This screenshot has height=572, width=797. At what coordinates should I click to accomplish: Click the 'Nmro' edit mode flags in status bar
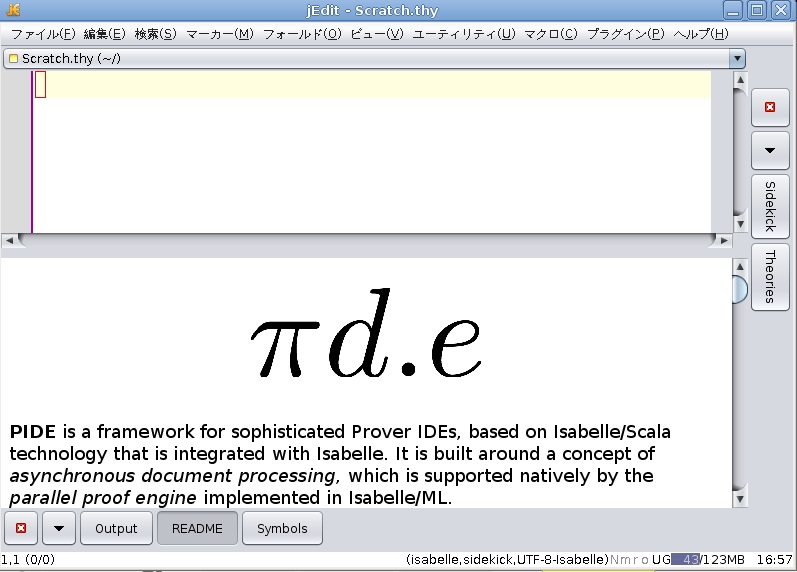click(x=629, y=560)
